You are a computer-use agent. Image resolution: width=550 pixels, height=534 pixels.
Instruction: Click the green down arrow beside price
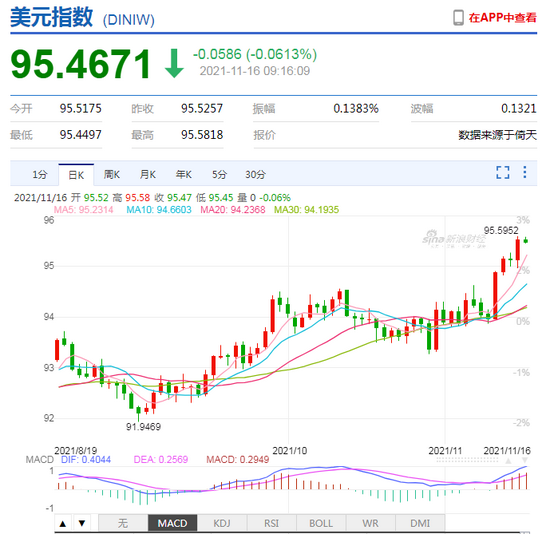pyautogui.click(x=174, y=64)
